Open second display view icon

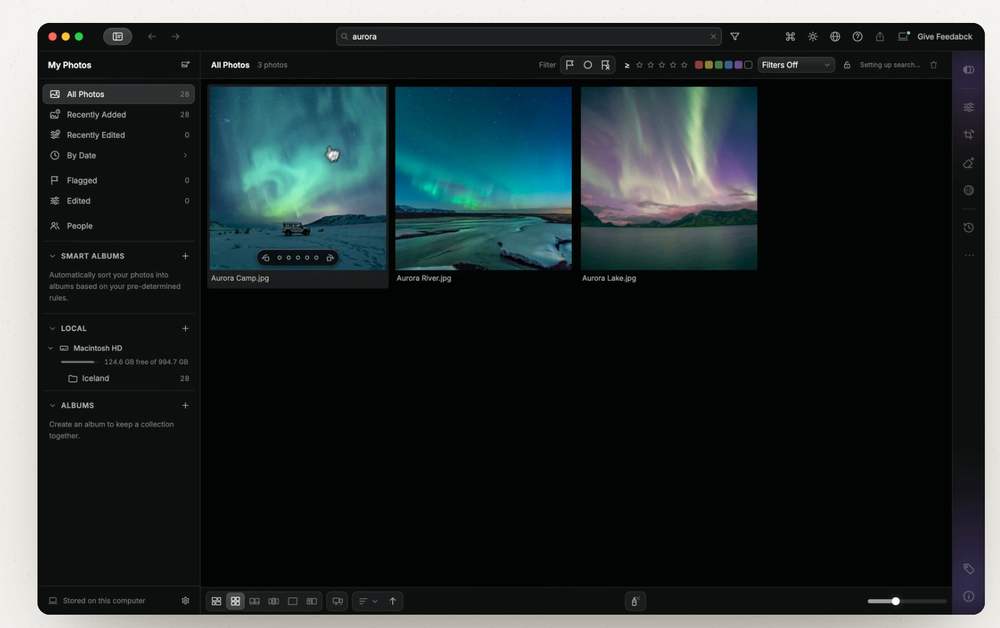tap(337, 601)
